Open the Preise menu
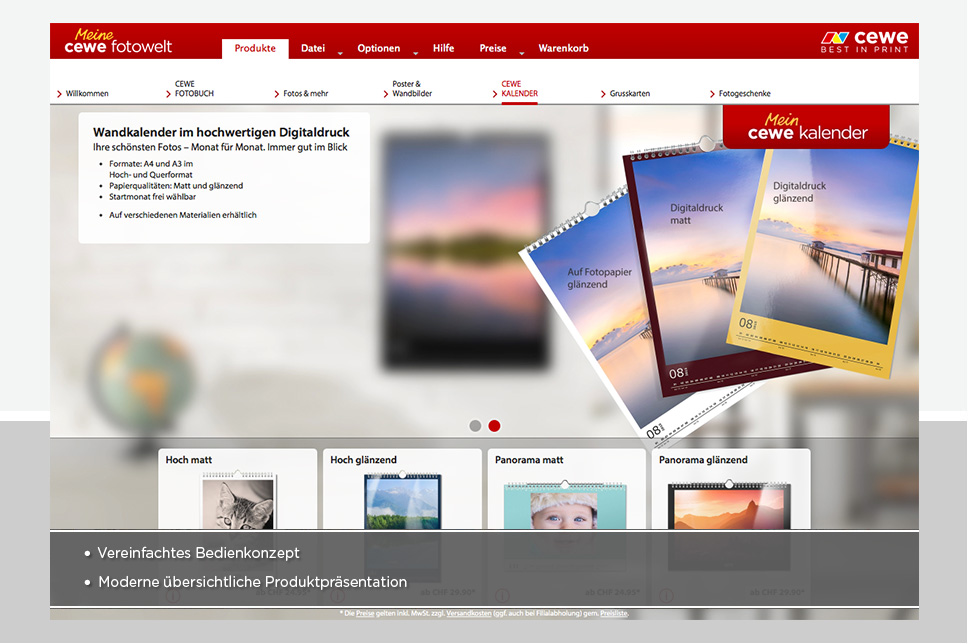The height and width of the screenshot is (644, 968). click(493, 48)
